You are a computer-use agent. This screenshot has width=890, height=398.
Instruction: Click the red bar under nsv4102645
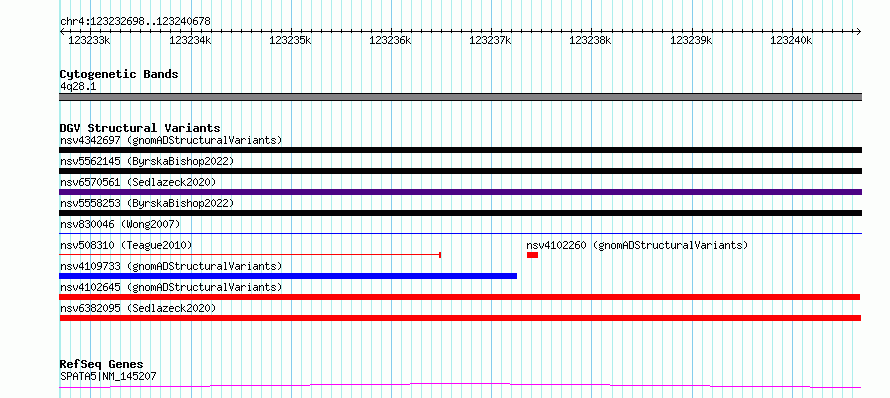(x=460, y=297)
